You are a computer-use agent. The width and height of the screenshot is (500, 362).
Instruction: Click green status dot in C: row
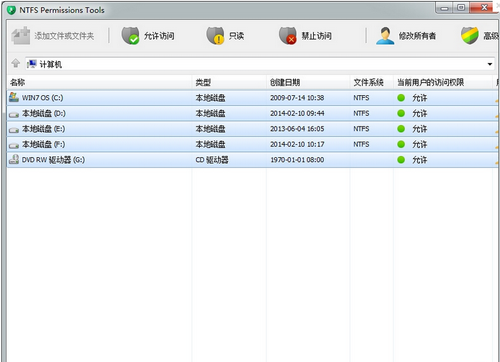pos(401,98)
